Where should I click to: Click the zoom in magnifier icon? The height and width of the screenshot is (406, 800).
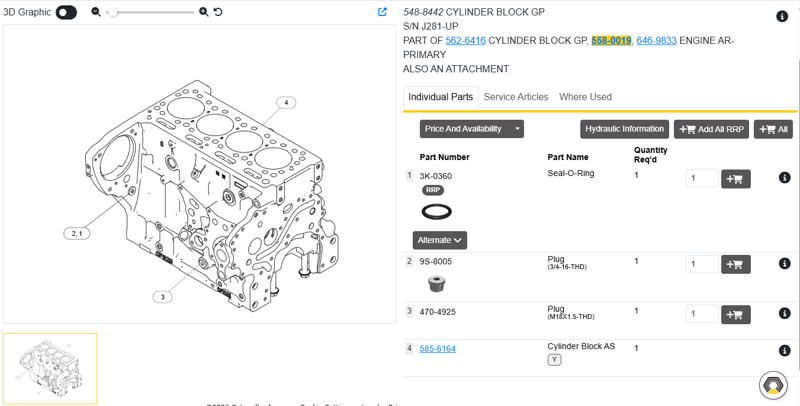click(204, 12)
